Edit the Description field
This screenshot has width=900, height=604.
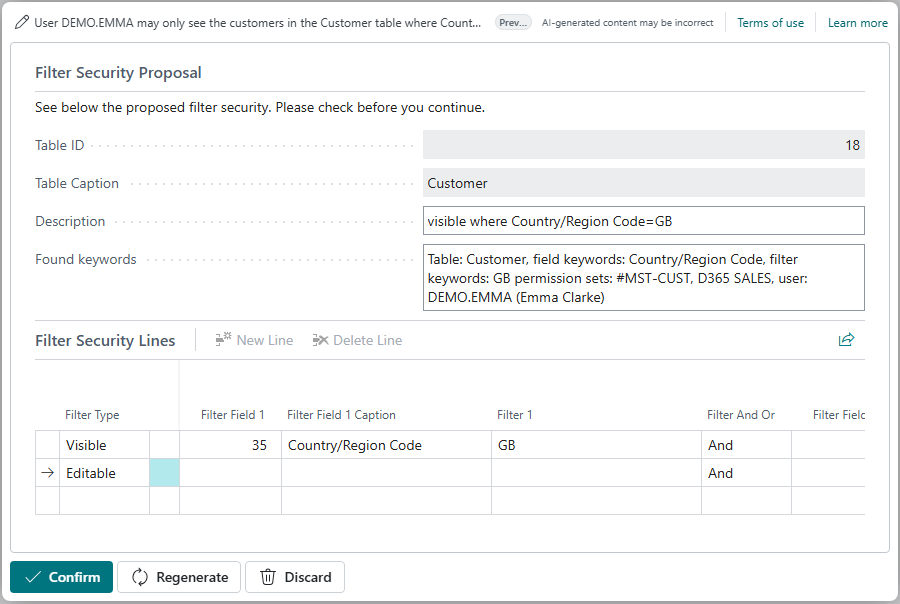coord(643,221)
